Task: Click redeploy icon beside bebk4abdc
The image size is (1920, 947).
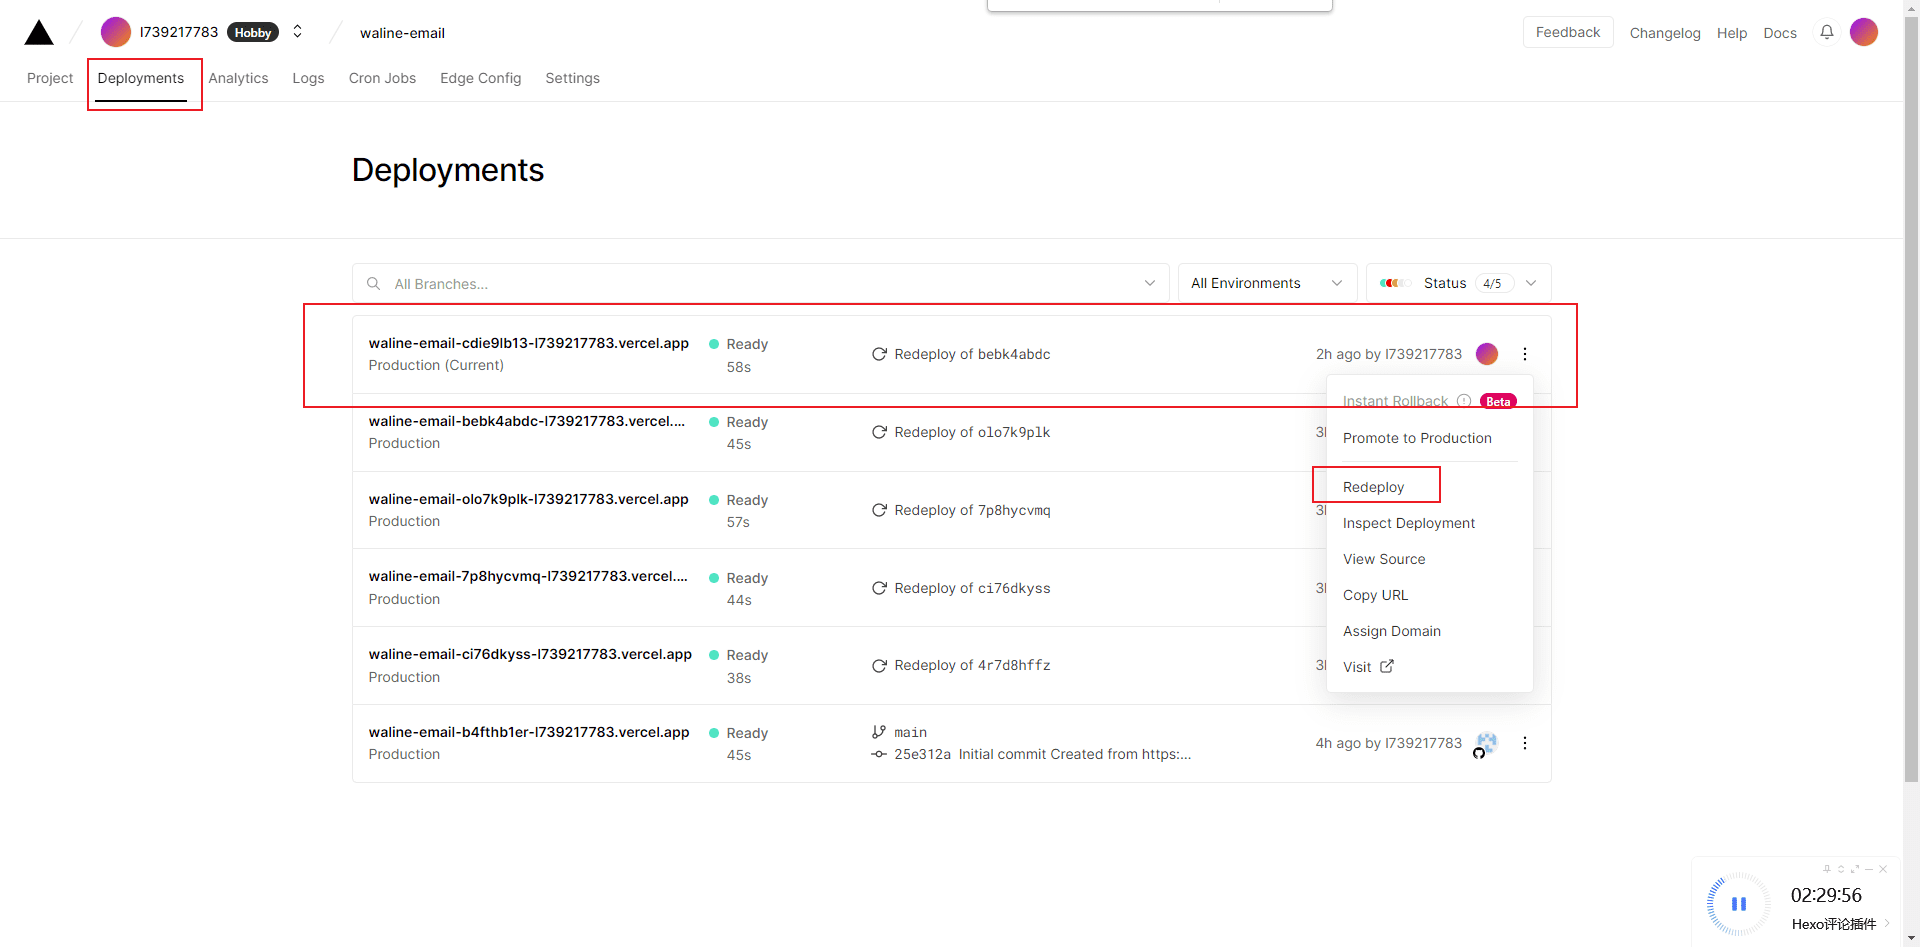Action: (879, 354)
